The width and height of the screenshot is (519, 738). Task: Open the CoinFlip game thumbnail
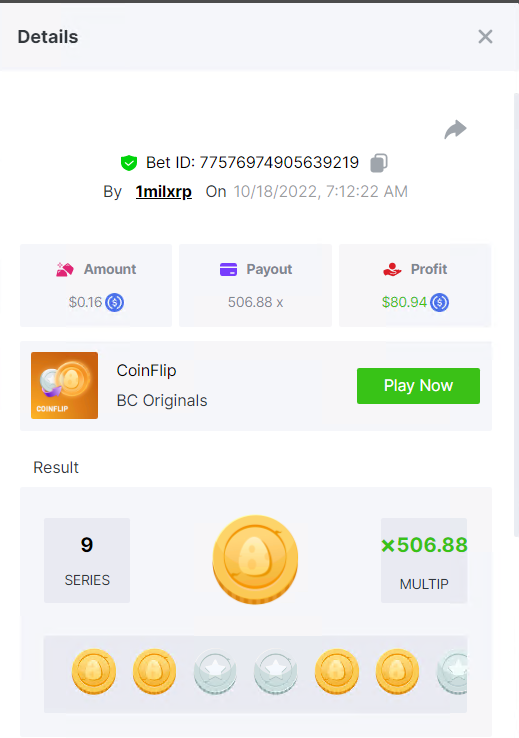pyautogui.click(x=64, y=385)
